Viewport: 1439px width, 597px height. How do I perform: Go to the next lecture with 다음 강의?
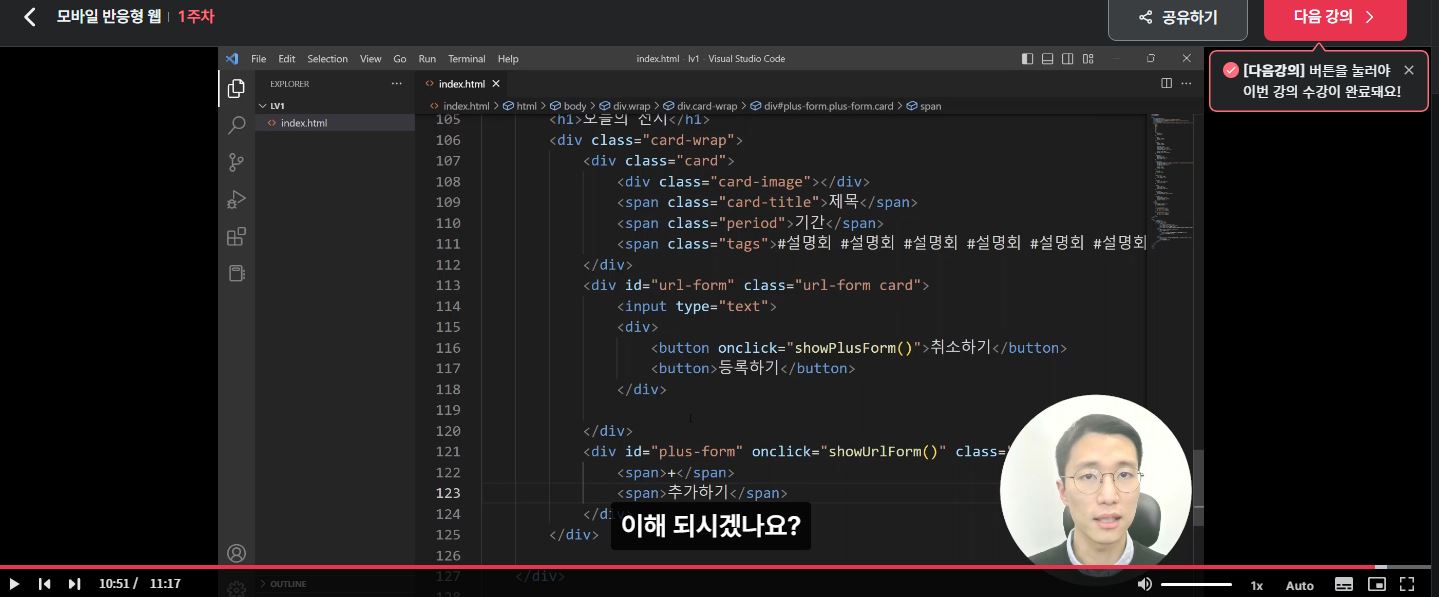pos(1335,17)
